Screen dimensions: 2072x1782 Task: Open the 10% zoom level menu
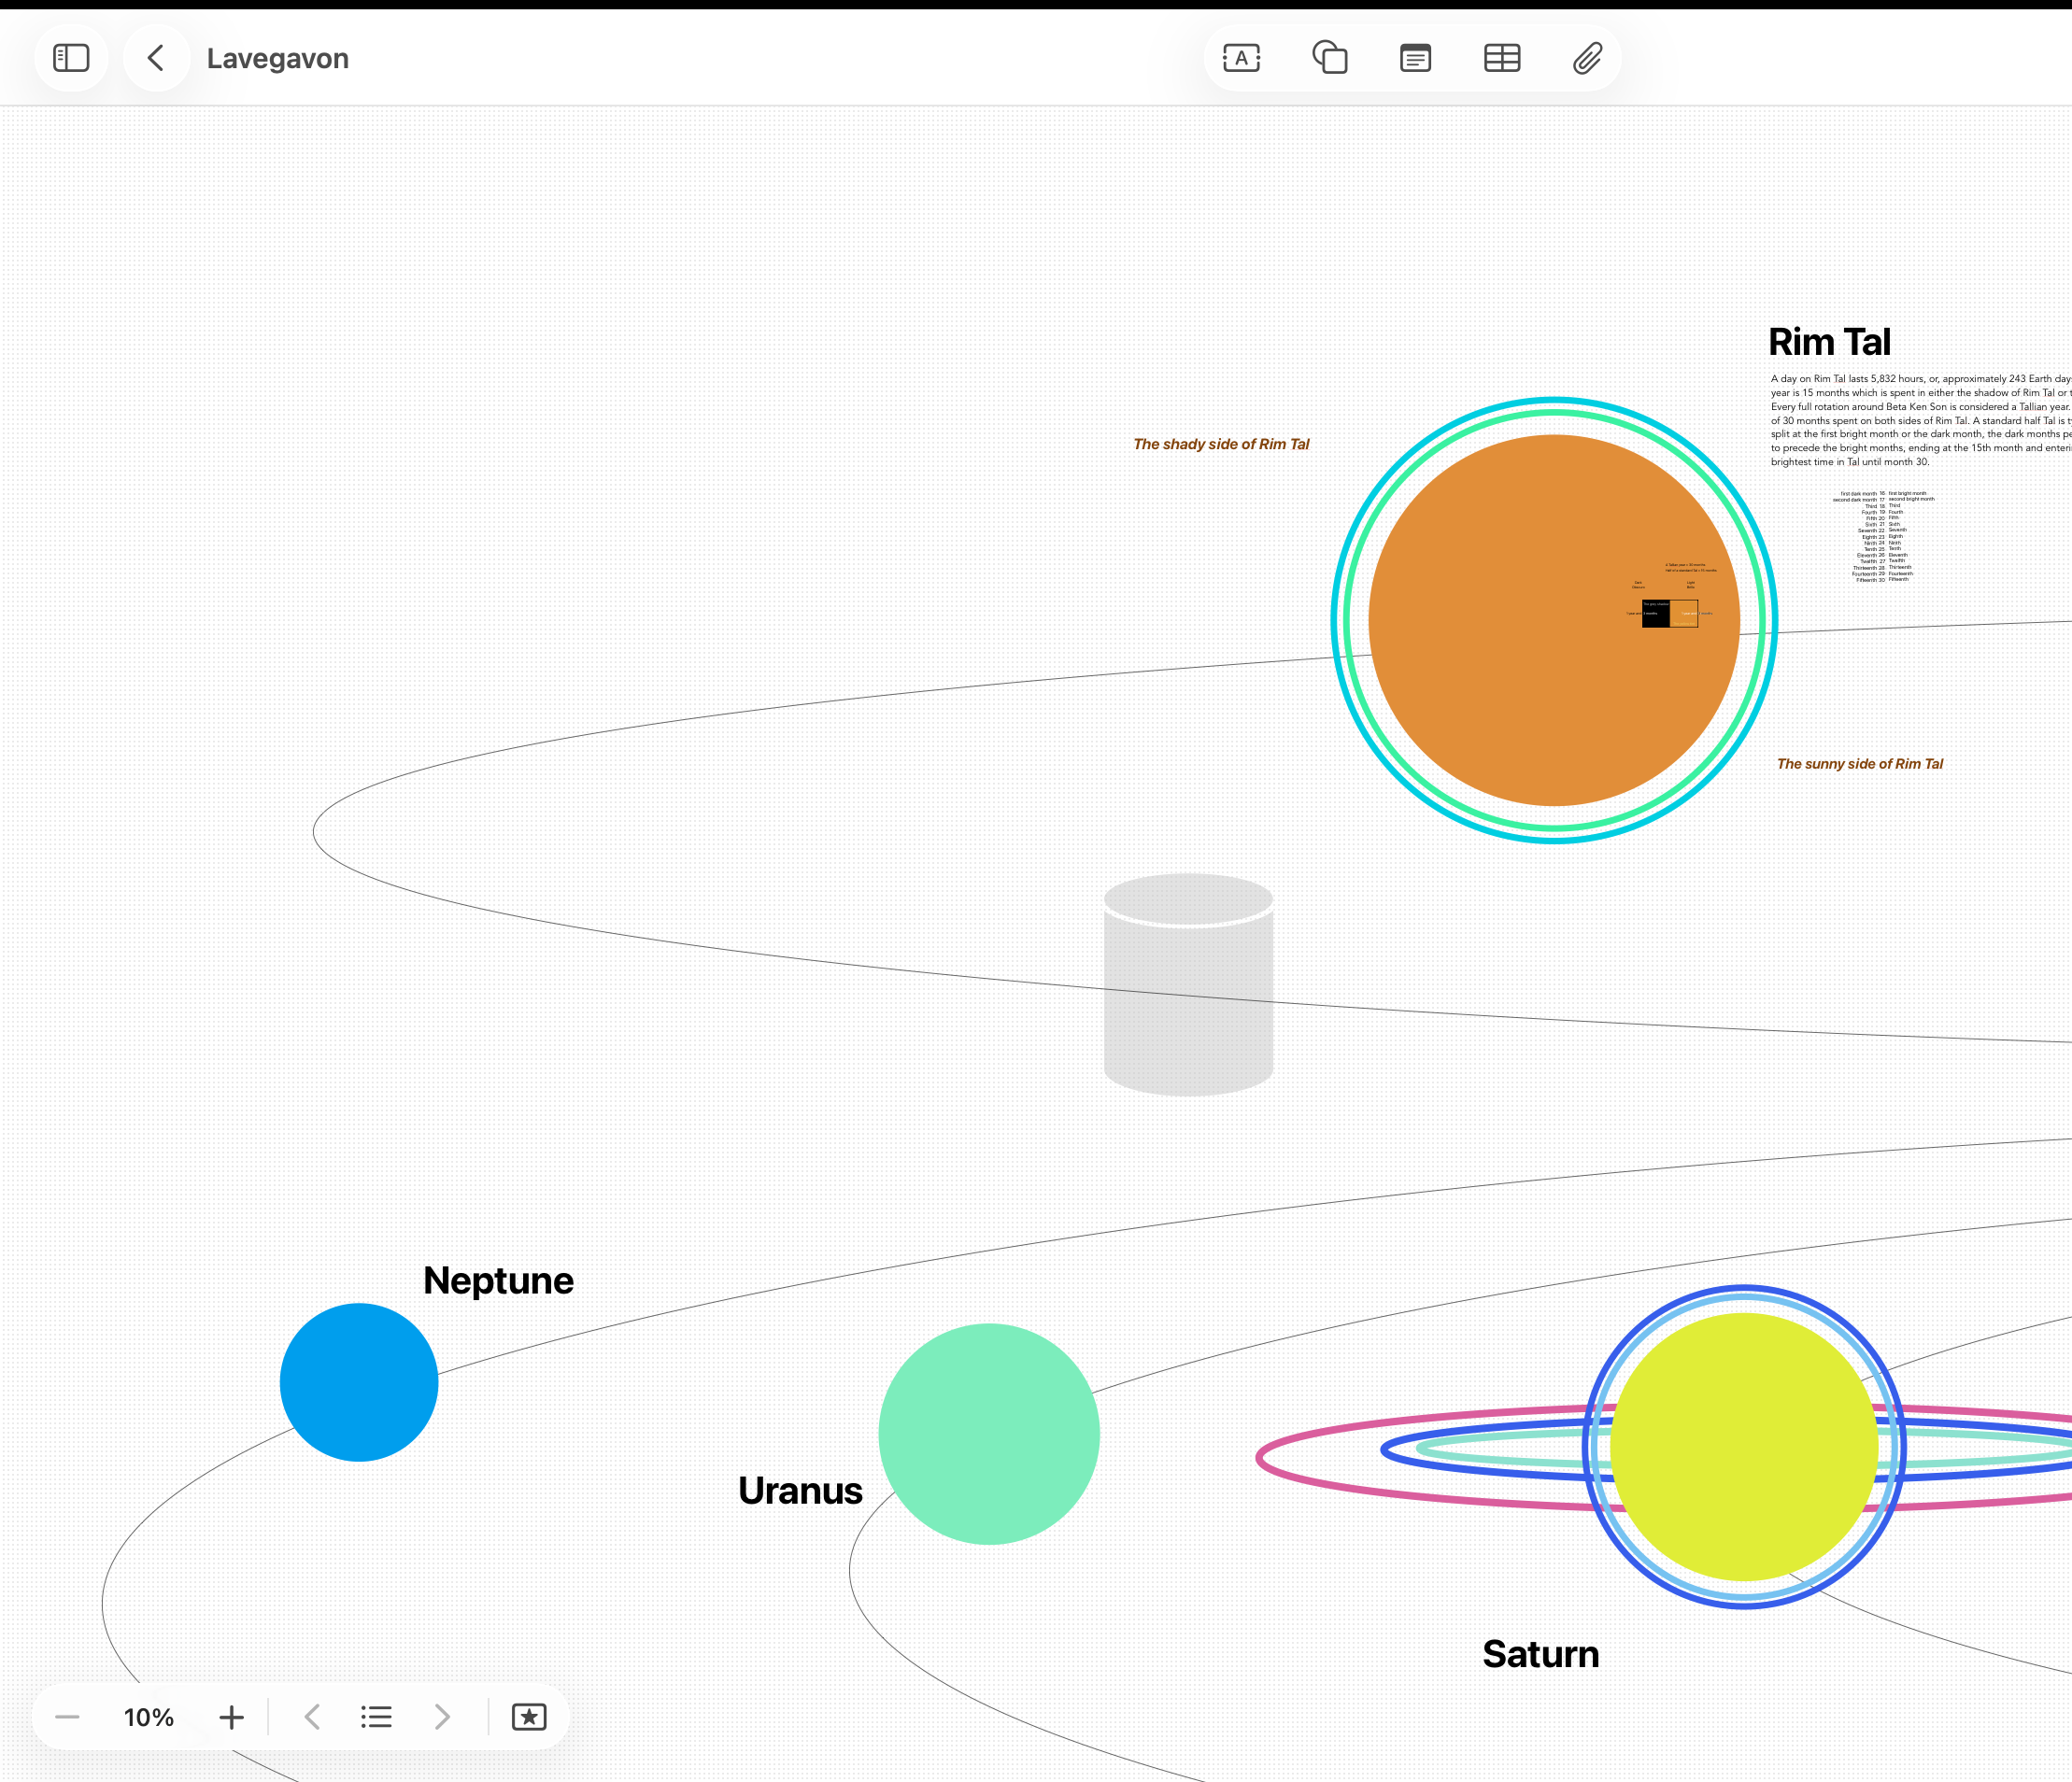pos(149,1717)
